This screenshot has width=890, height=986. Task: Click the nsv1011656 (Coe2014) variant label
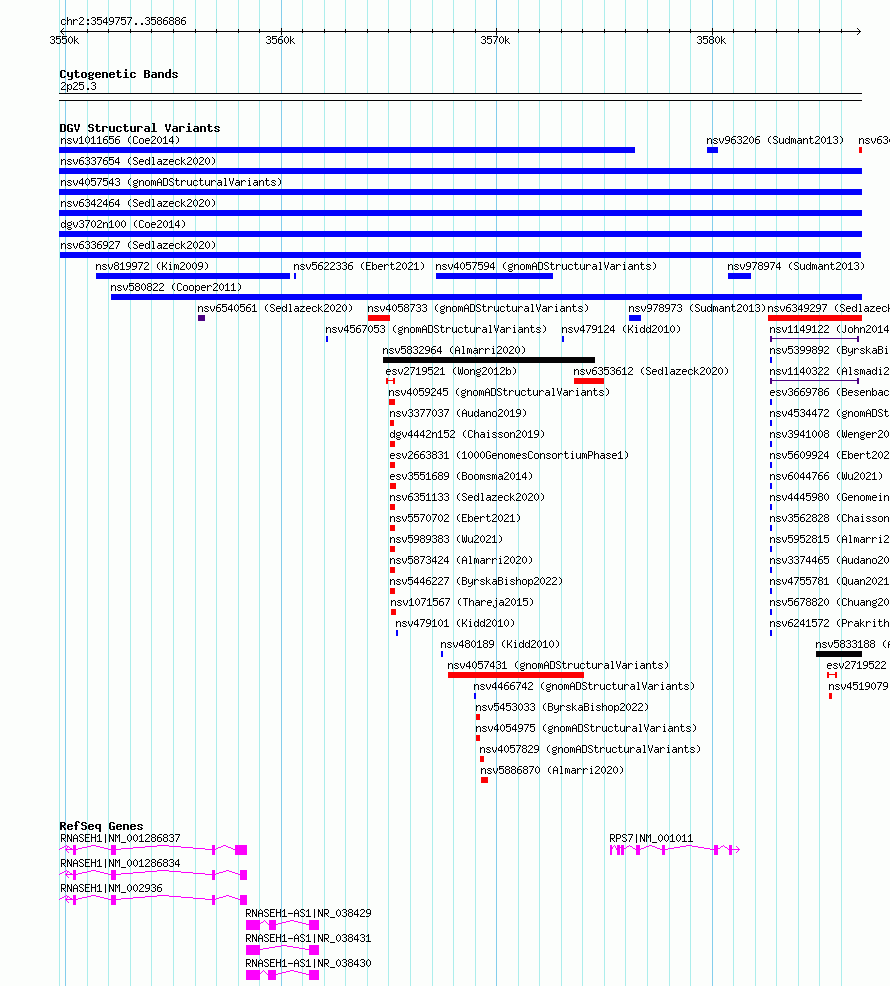pos(120,140)
